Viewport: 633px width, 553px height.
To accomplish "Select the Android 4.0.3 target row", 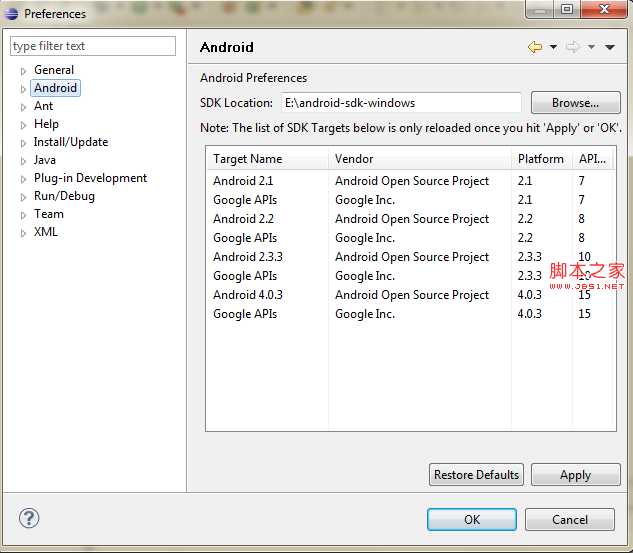I will pos(411,295).
